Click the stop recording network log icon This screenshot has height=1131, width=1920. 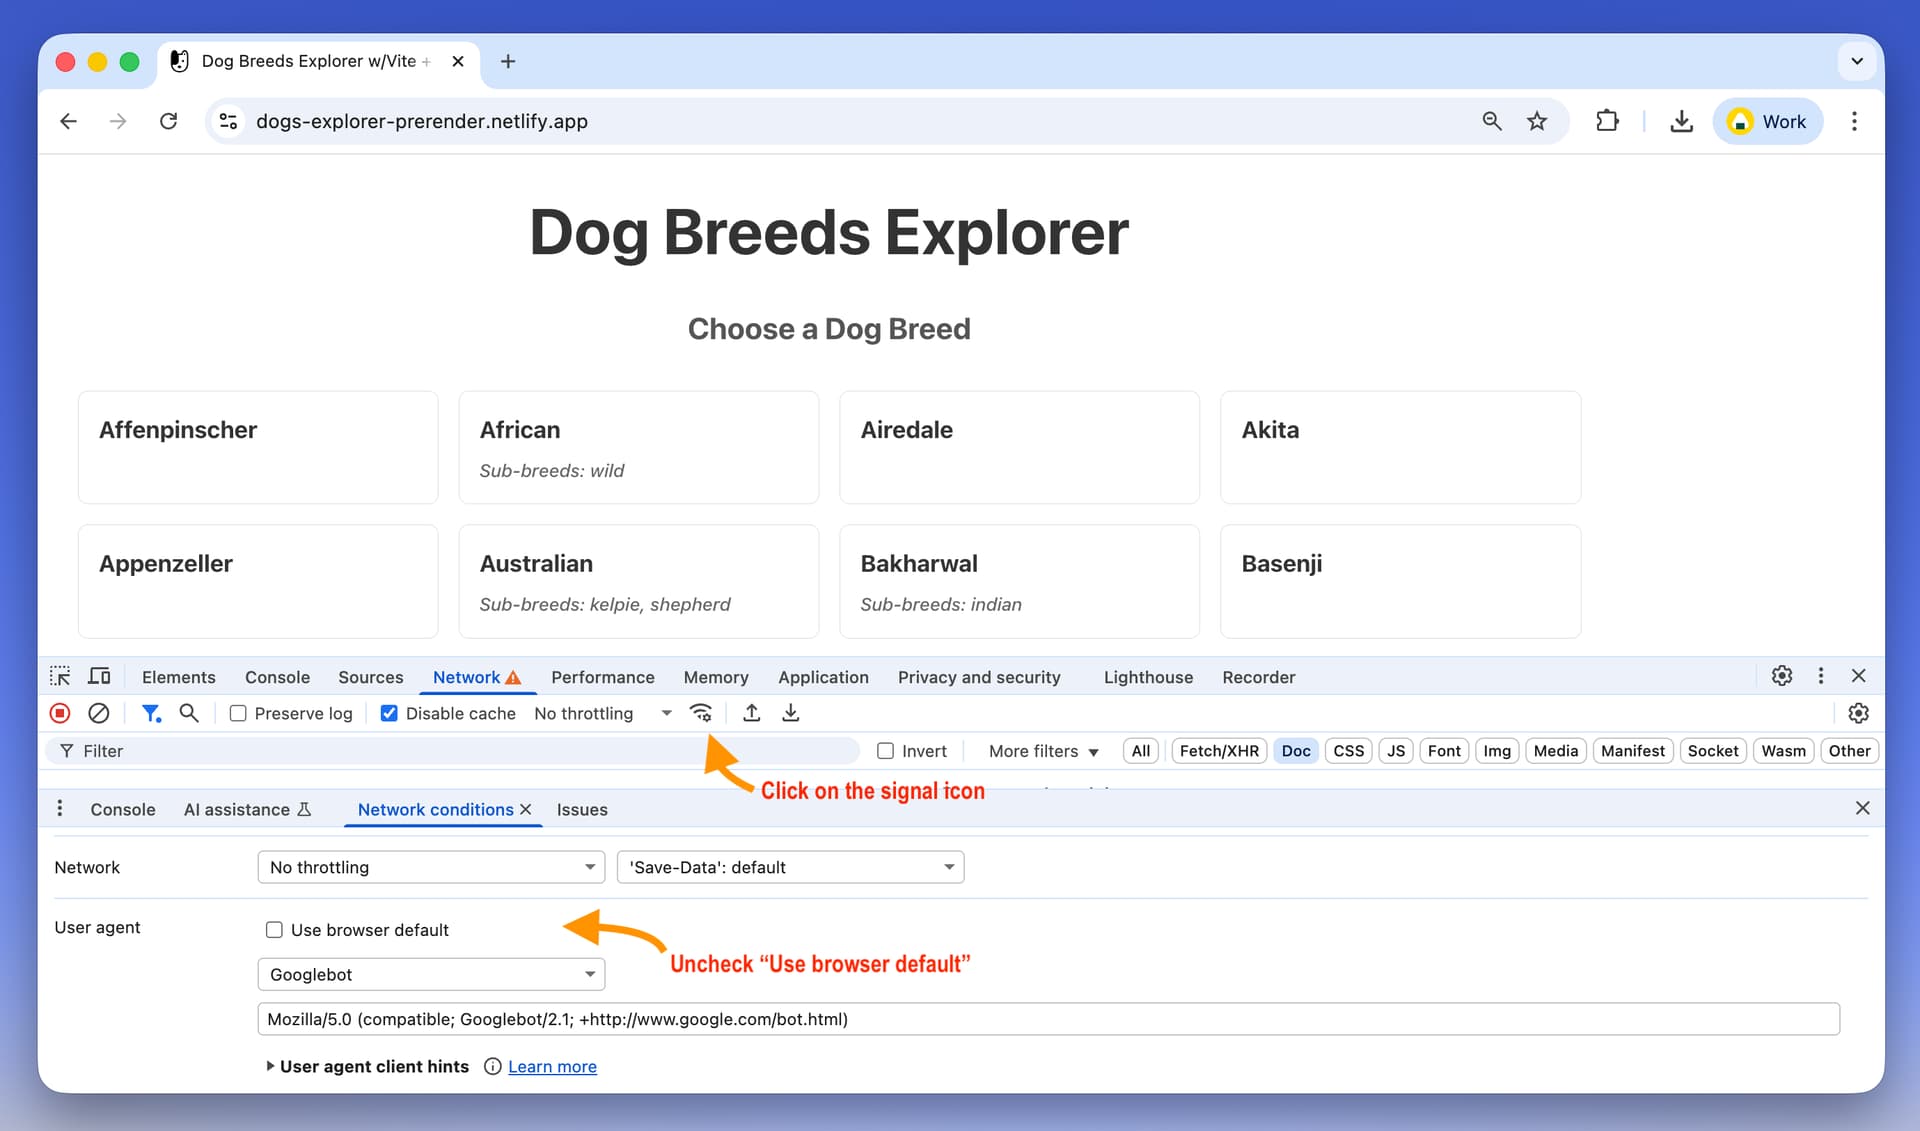pyautogui.click(x=60, y=713)
